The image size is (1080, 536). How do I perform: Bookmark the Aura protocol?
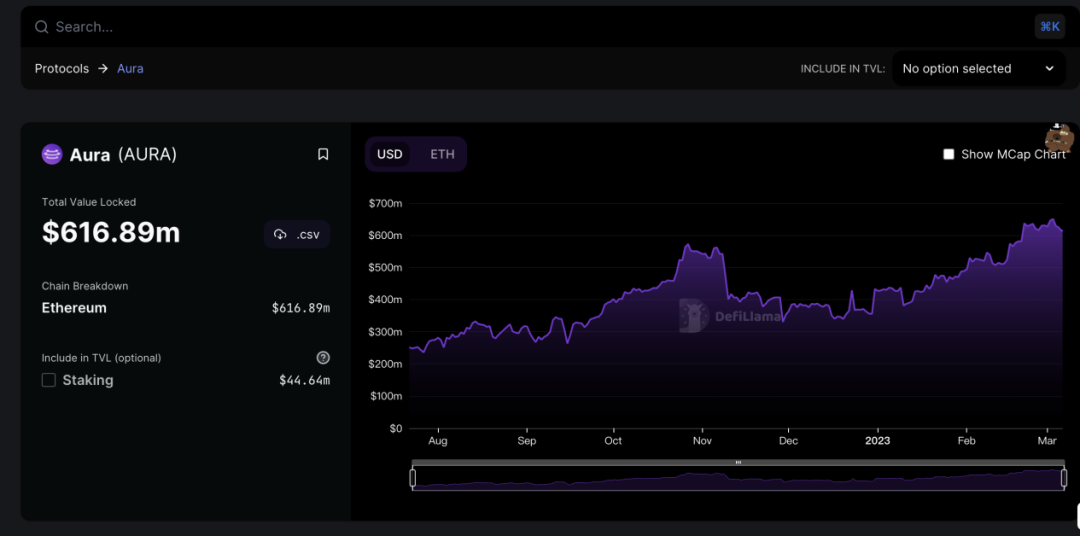click(x=323, y=154)
